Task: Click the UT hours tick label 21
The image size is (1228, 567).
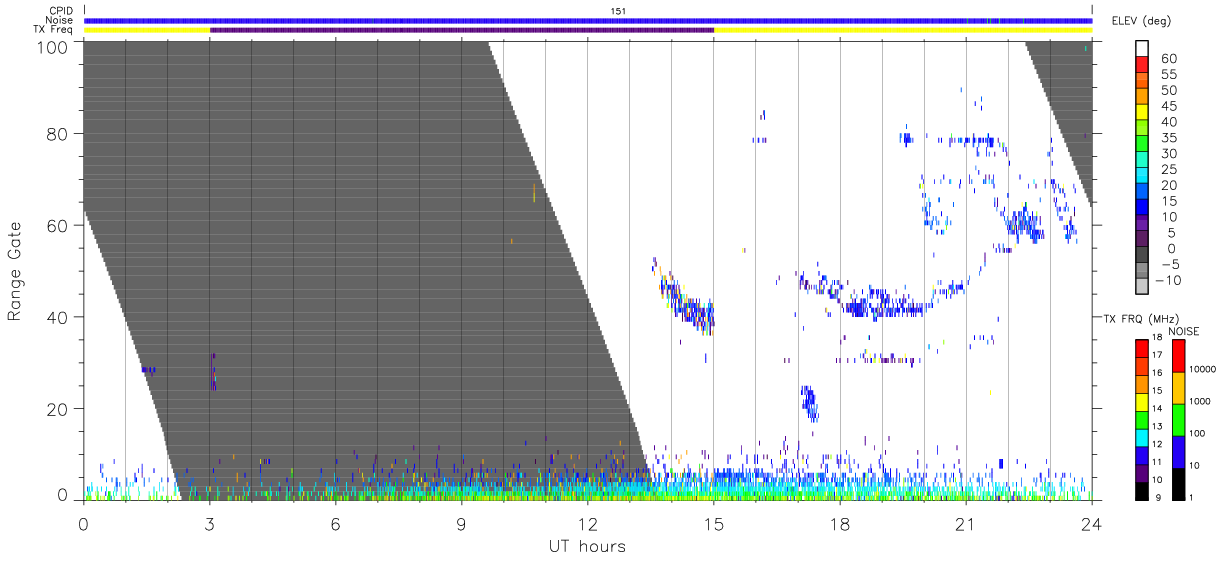Action: [966, 524]
